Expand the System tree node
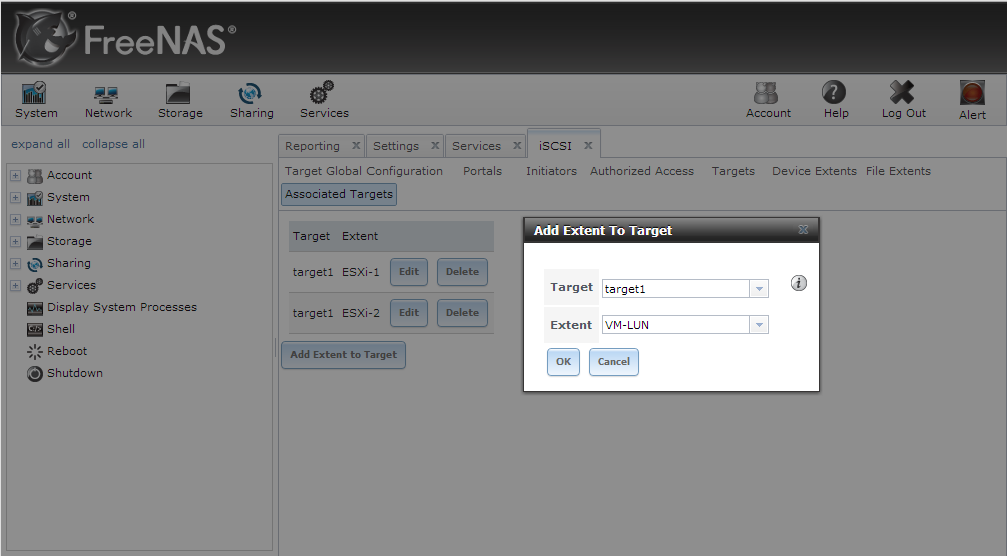Image resolution: width=1007 pixels, height=556 pixels. pyautogui.click(x=15, y=197)
